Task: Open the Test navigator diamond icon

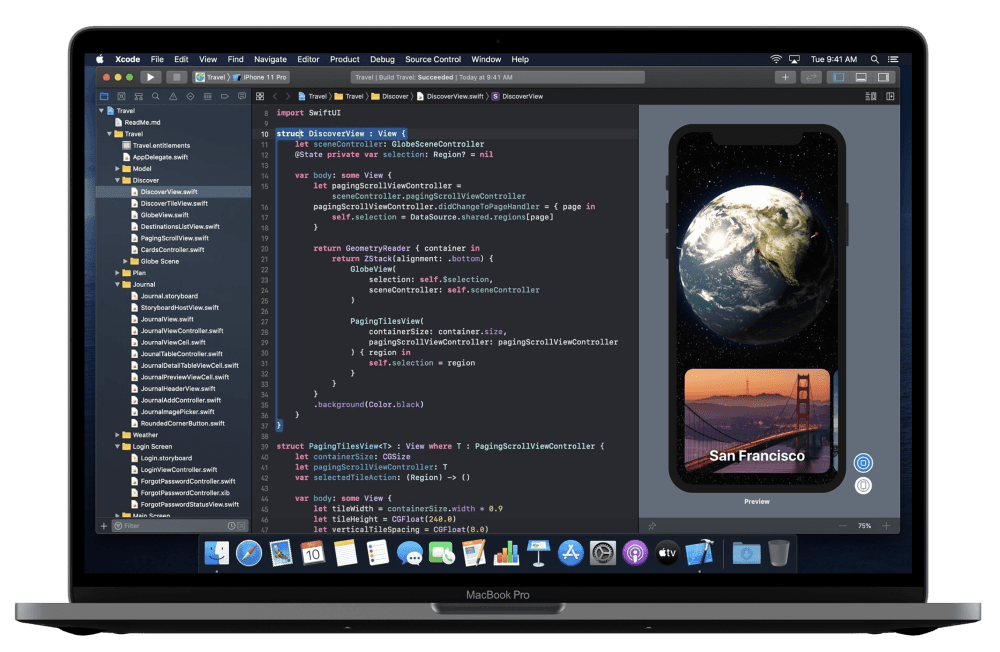Action: (190, 96)
